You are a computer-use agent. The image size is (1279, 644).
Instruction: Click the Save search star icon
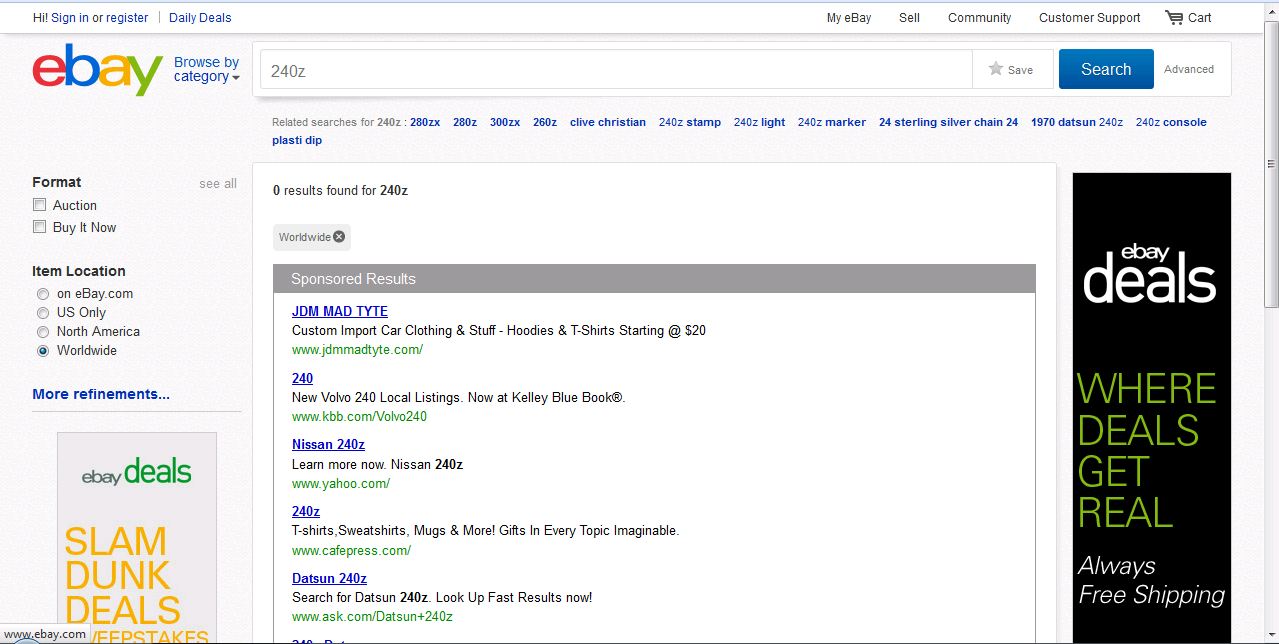click(995, 69)
